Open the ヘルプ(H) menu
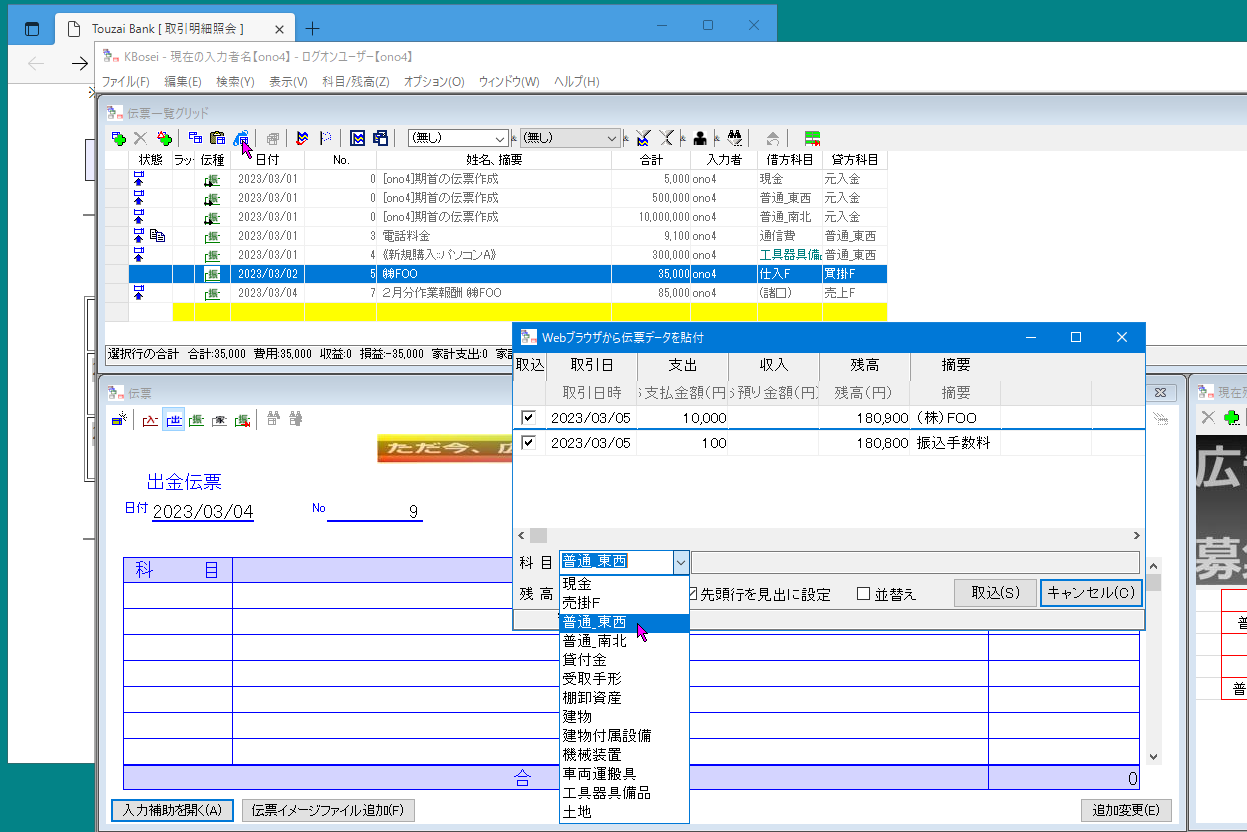Image resolution: width=1247 pixels, height=832 pixels. click(x=577, y=82)
